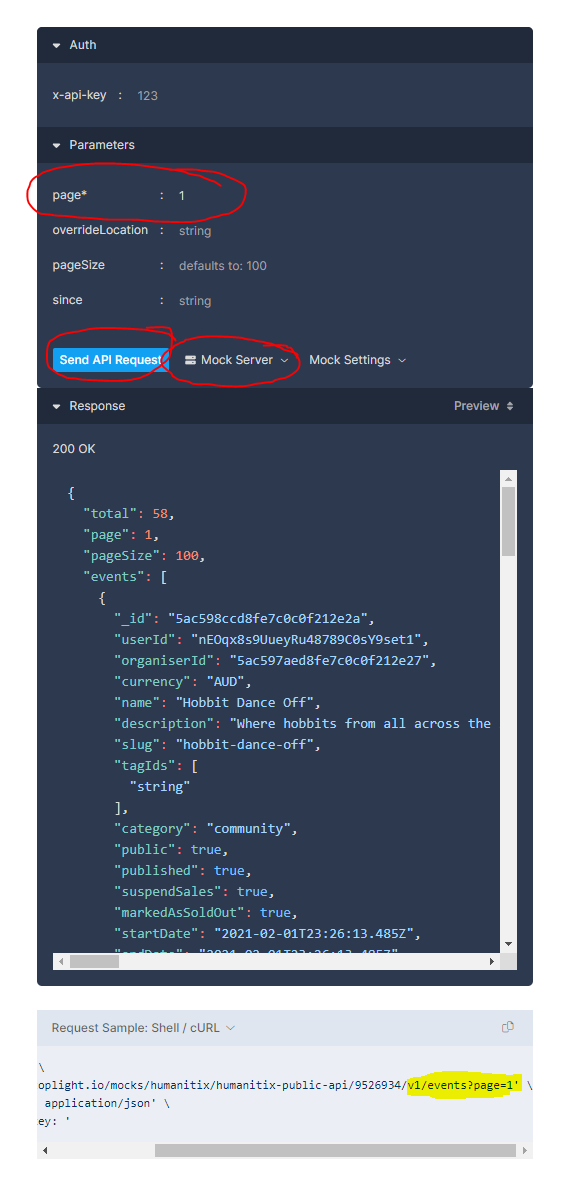Click response horizontal scroll right arrow

point(492,961)
